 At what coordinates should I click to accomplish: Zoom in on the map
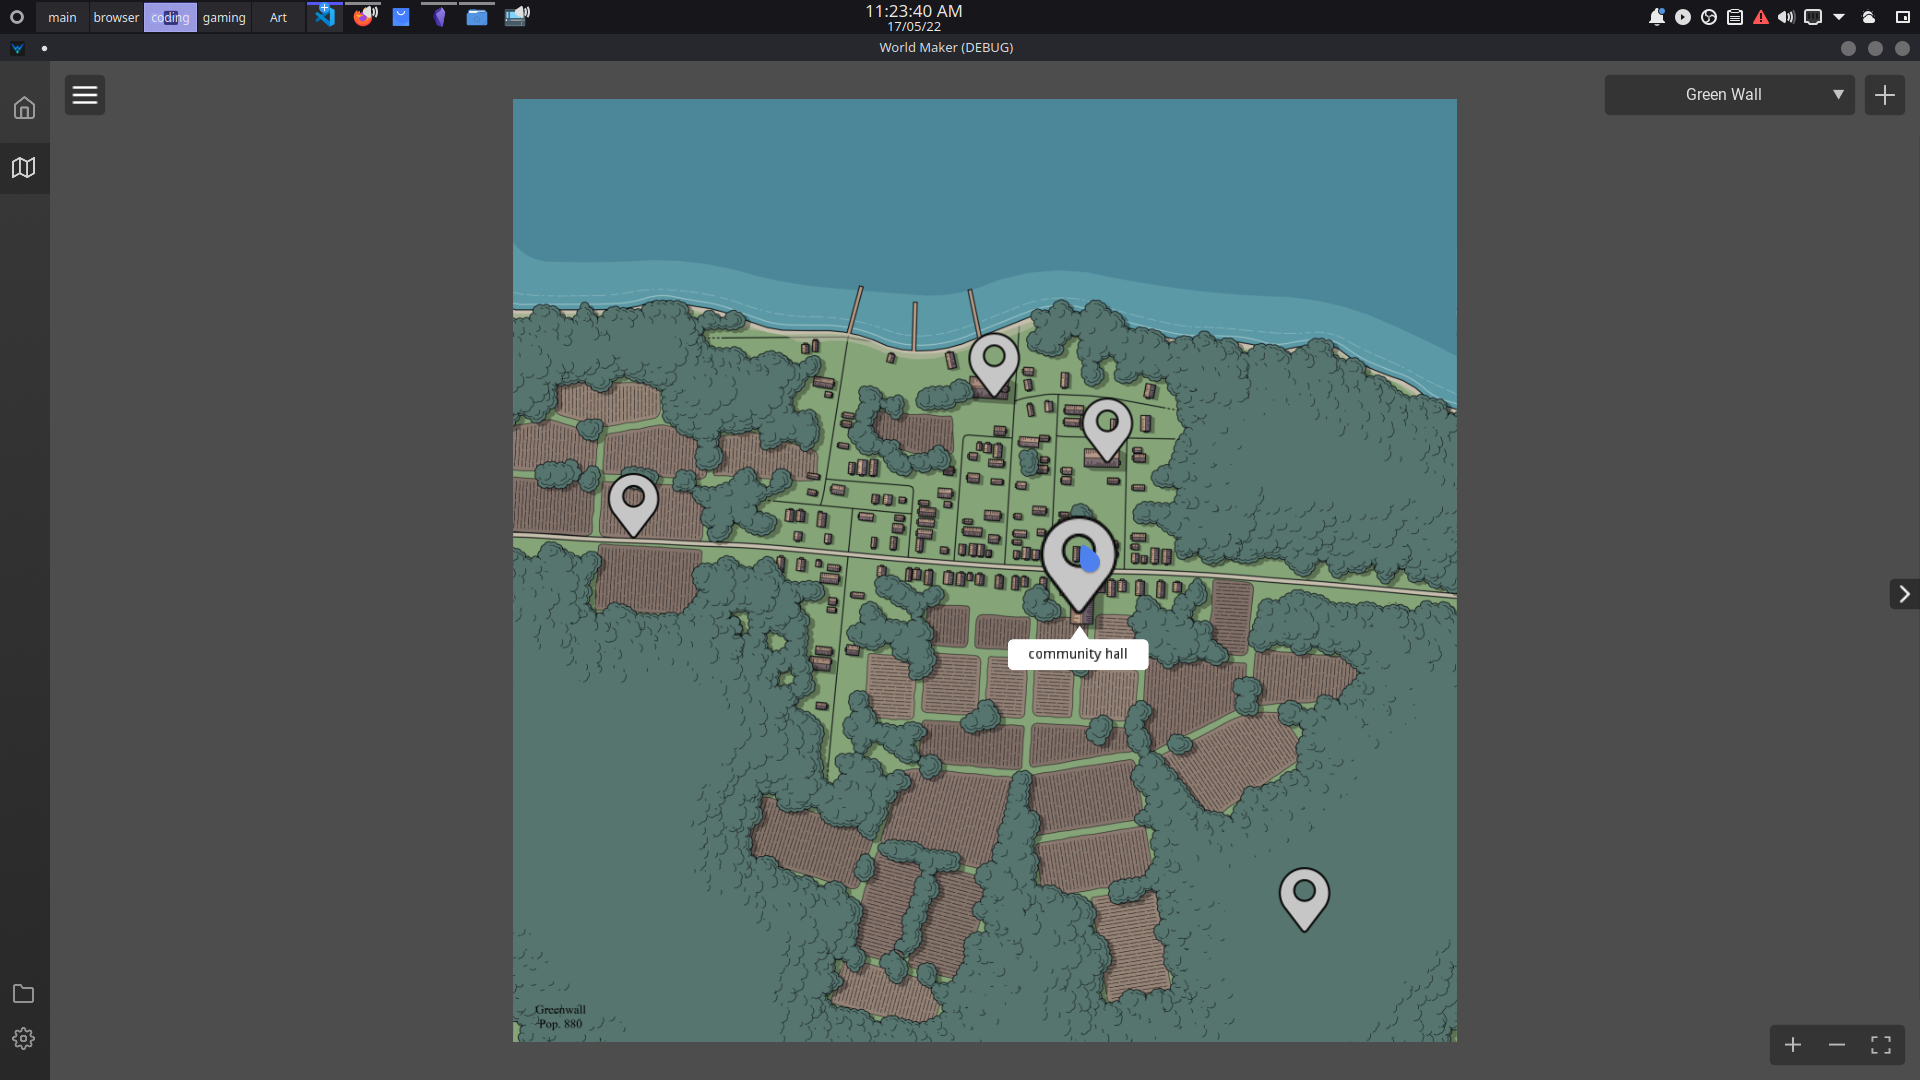1793,1045
